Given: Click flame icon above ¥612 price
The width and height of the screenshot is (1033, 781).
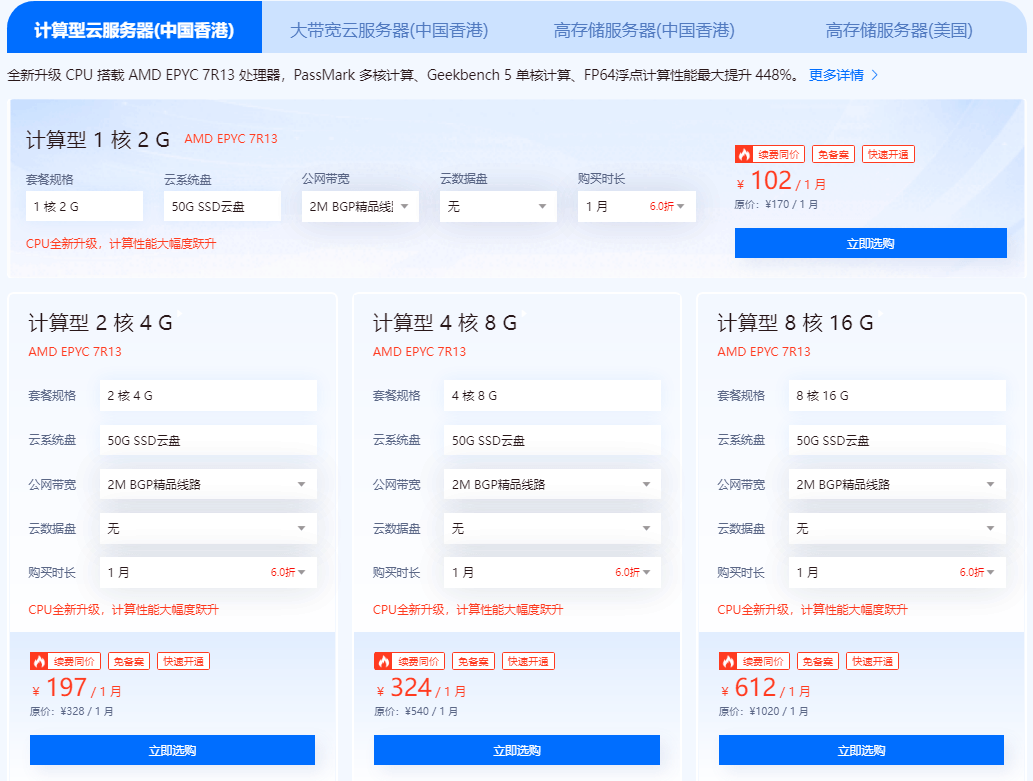Looking at the screenshot, I should click(x=728, y=661).
